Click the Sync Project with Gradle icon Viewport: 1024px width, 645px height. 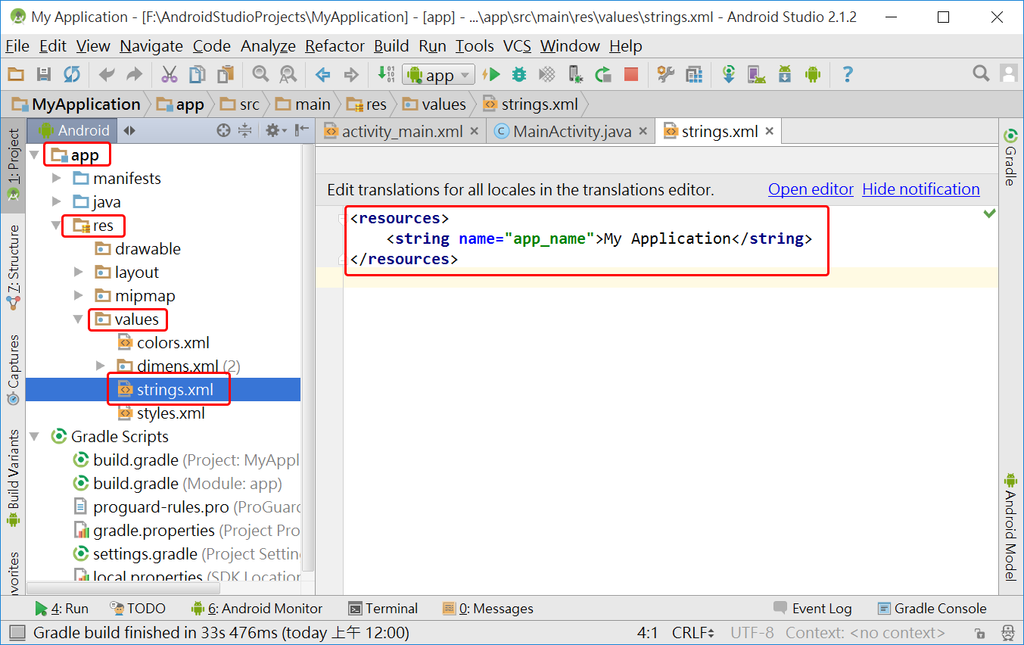pyautogui.click(x=729, y=74)
